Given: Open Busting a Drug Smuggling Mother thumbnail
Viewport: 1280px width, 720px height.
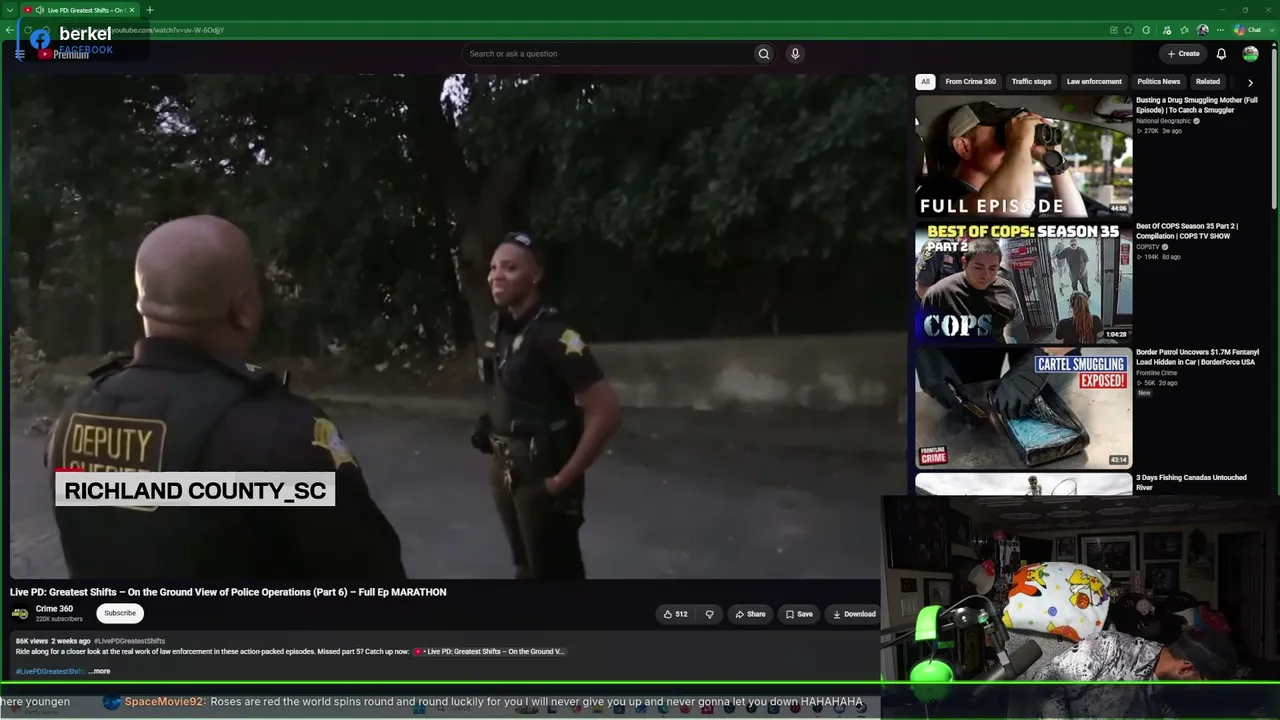Looking at the screenshot, I should (1023, 155).
